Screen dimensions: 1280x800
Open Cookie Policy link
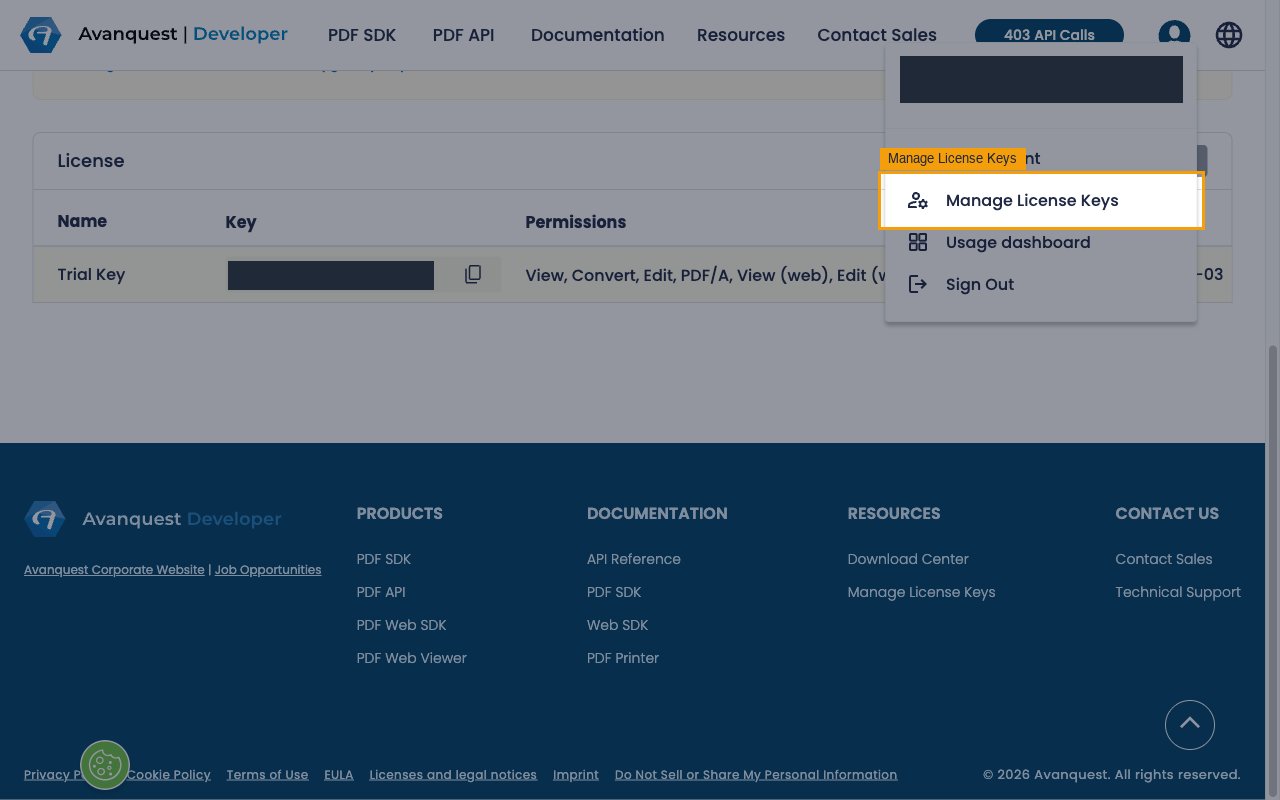pos(170,775)
